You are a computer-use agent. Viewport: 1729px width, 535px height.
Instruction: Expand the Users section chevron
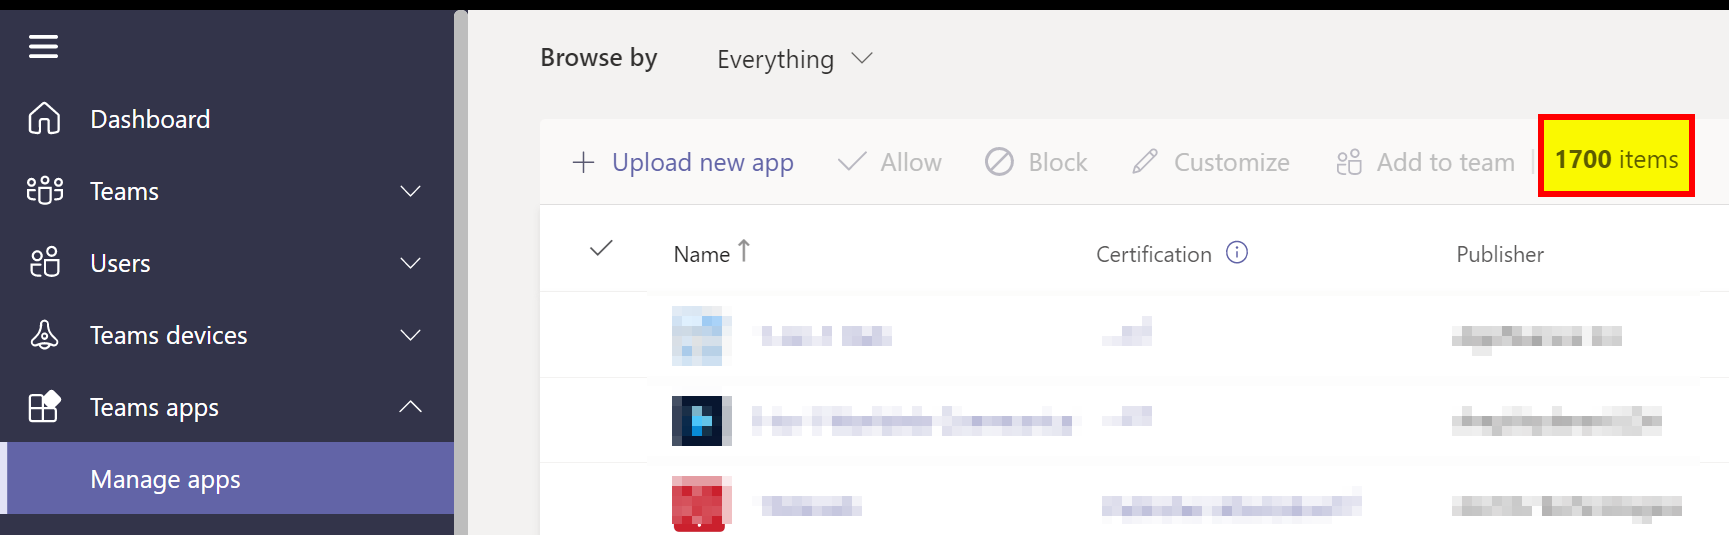point(410,263)
